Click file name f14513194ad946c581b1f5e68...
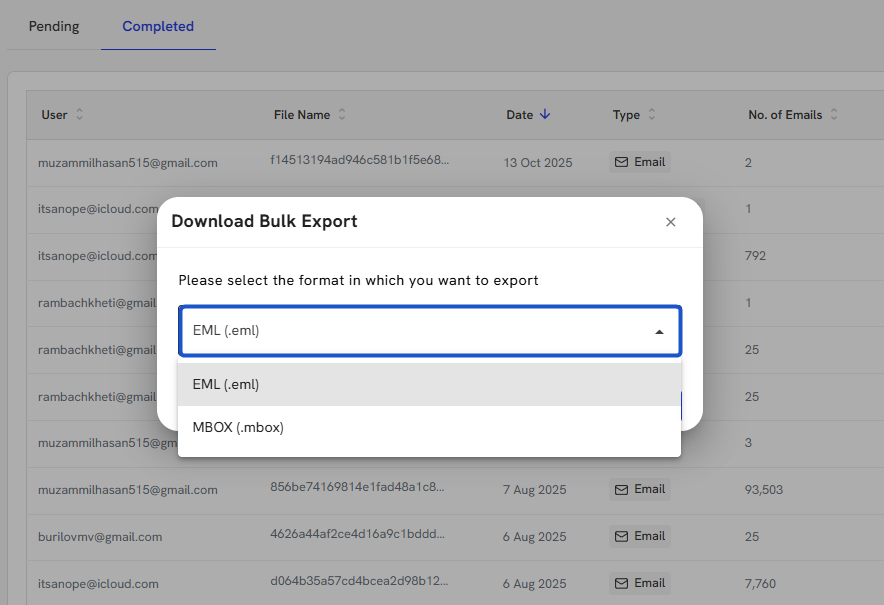Screen dimensions: 884x605 (359, 160)
